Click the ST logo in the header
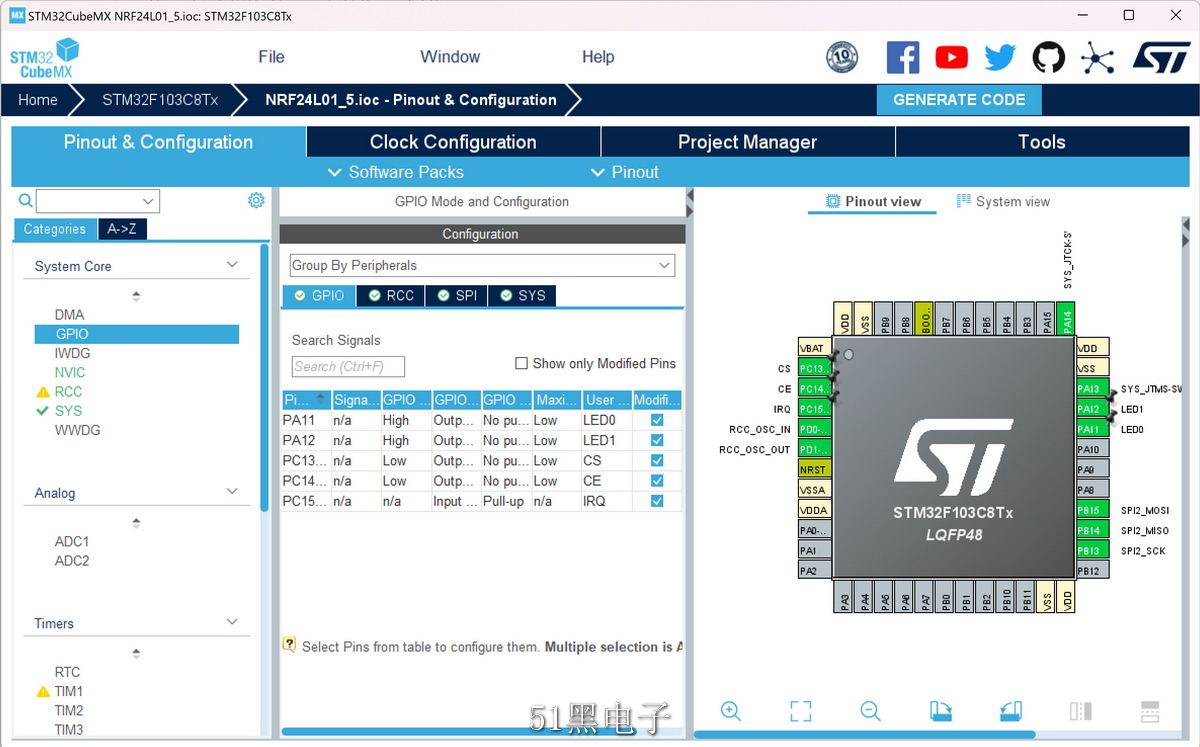Viewport: 1200px width, 747px height. point(1161,57)
